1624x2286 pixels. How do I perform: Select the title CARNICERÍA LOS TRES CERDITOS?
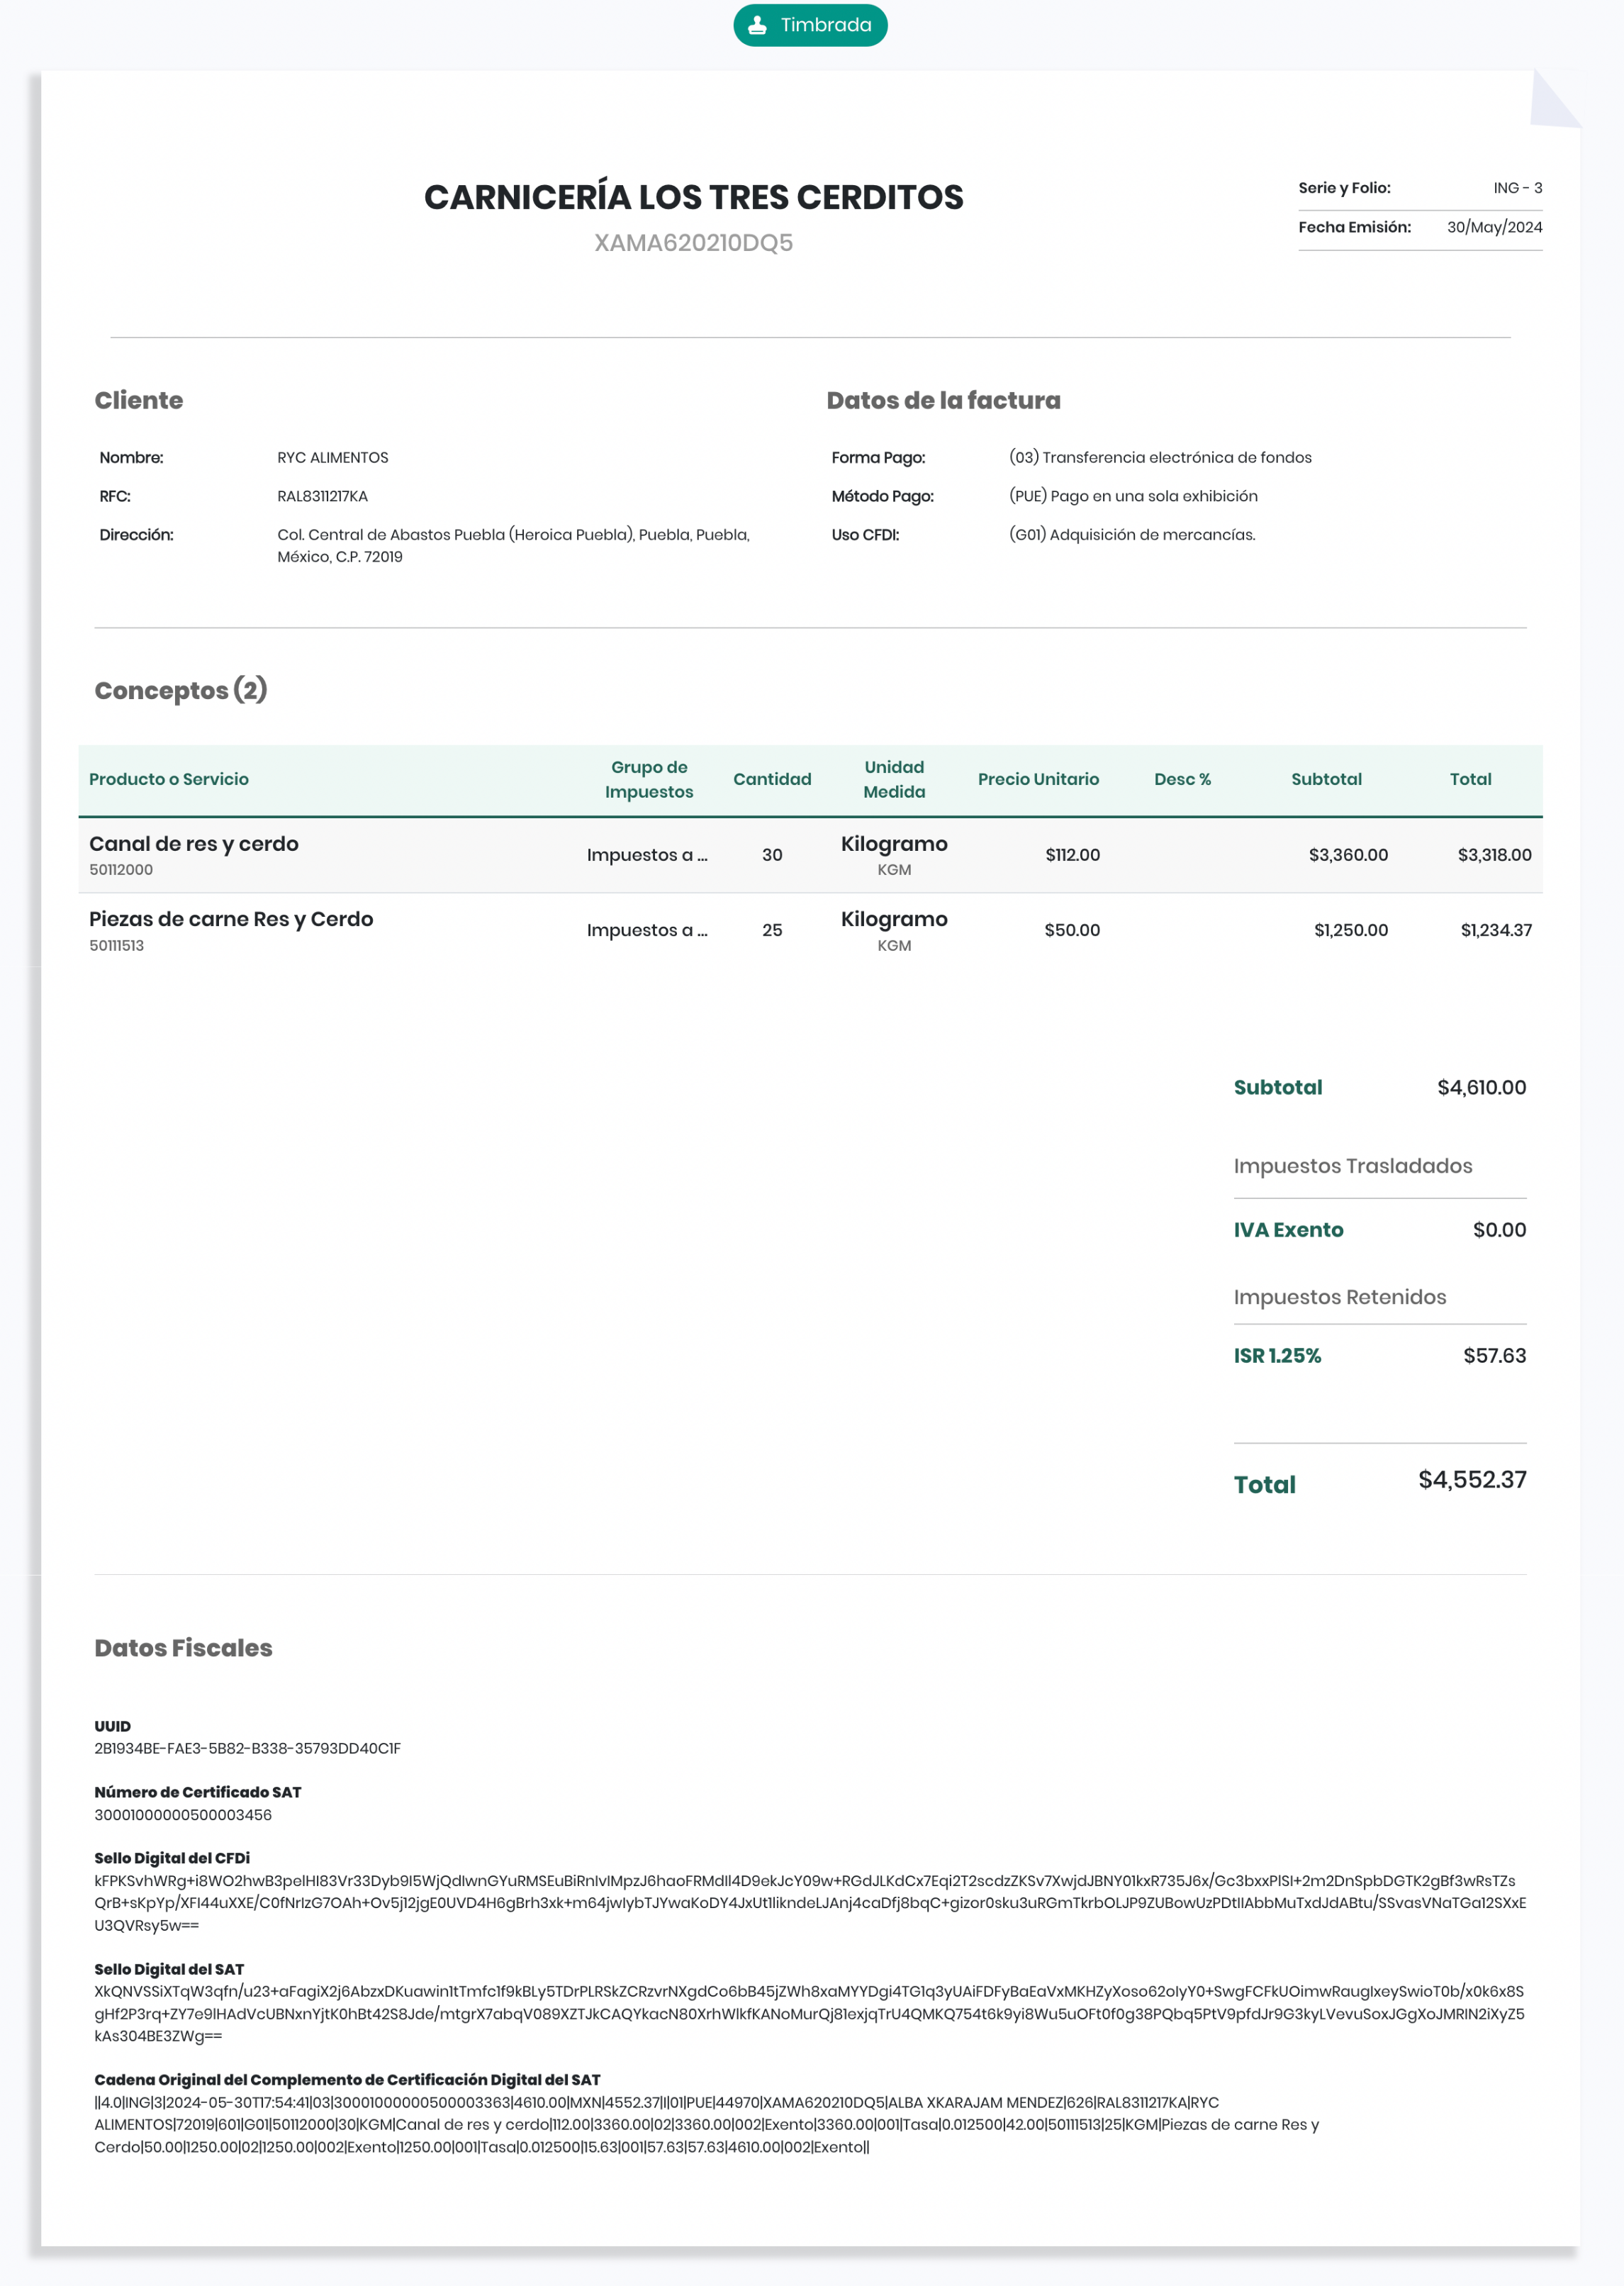pos(694,197)
